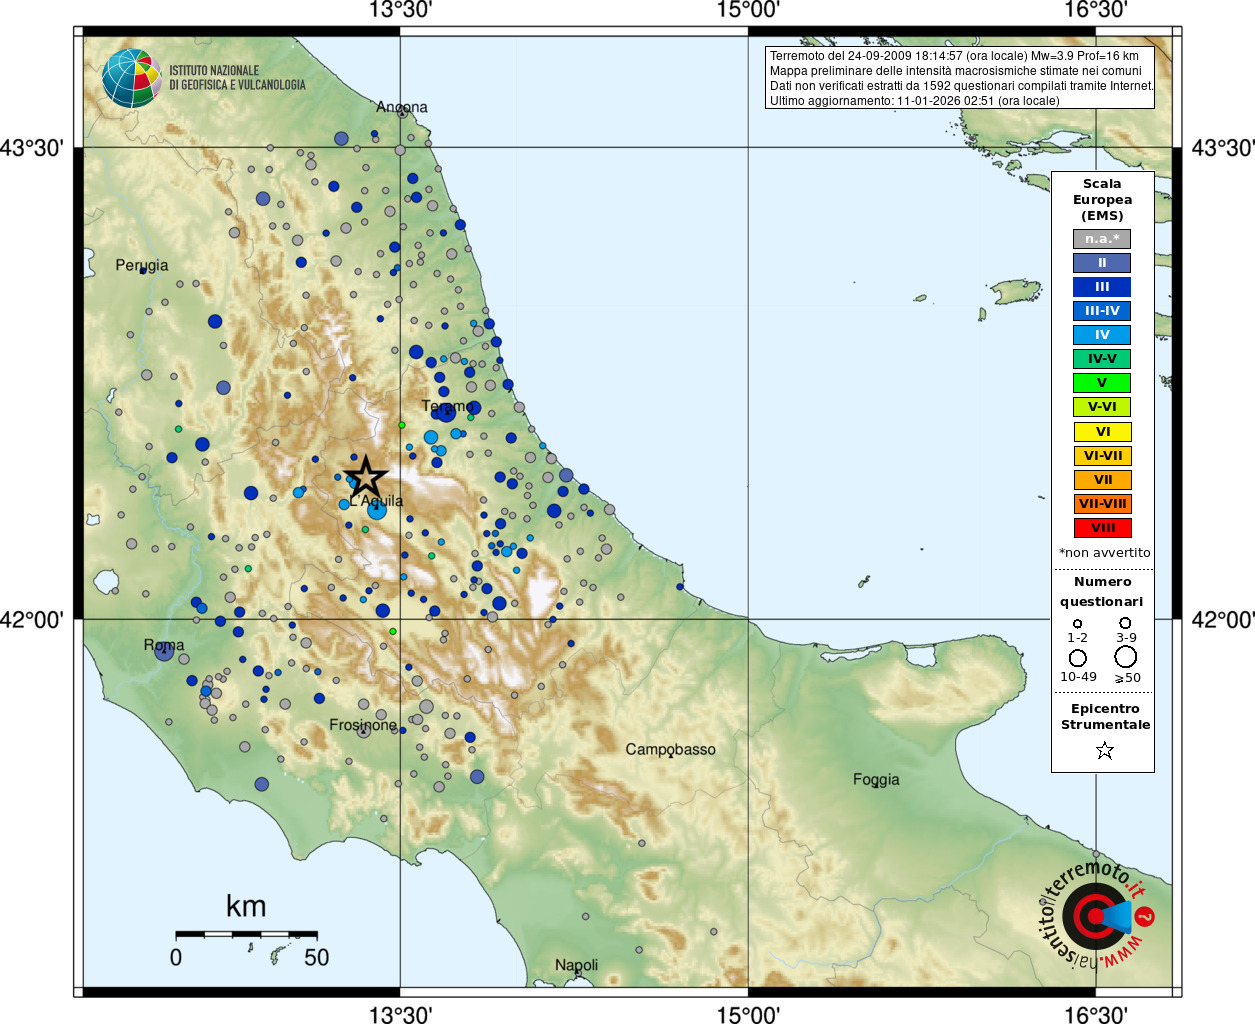
Task: Select the intensity IV-V legend swatch
Action: [x=1102, y=359]
